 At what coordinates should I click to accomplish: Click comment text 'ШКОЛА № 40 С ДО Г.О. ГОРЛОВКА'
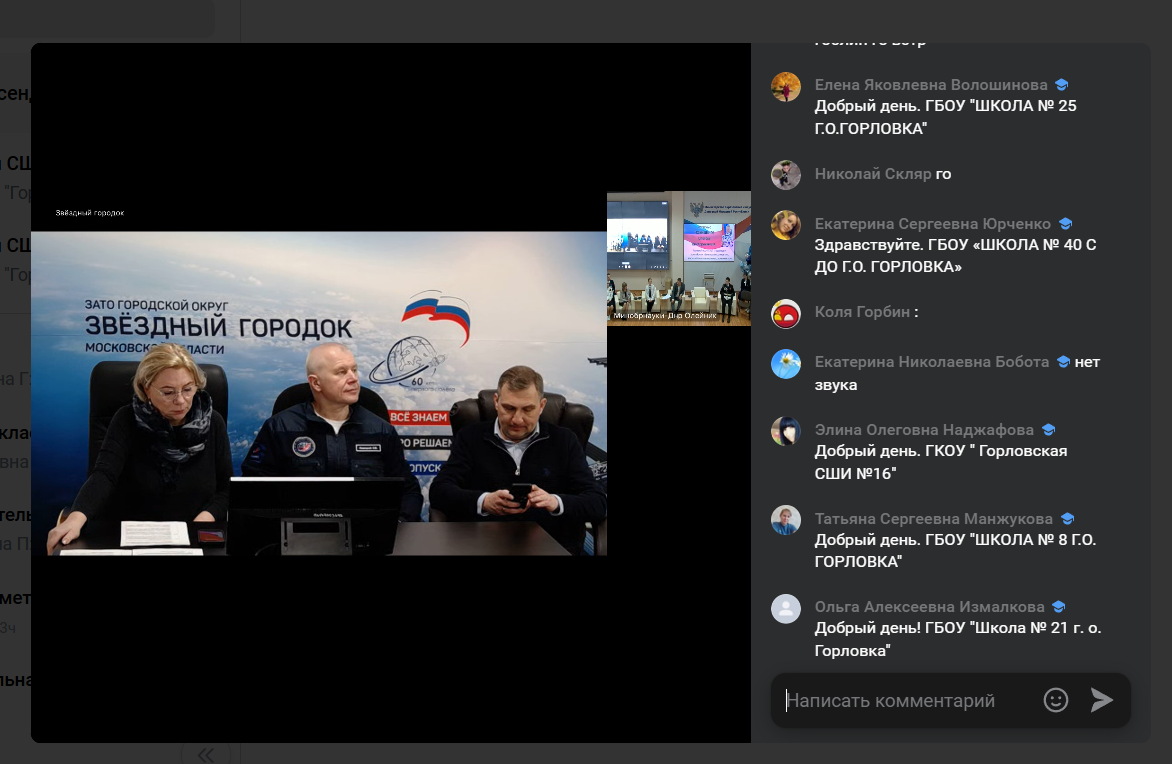click(955, 256)
